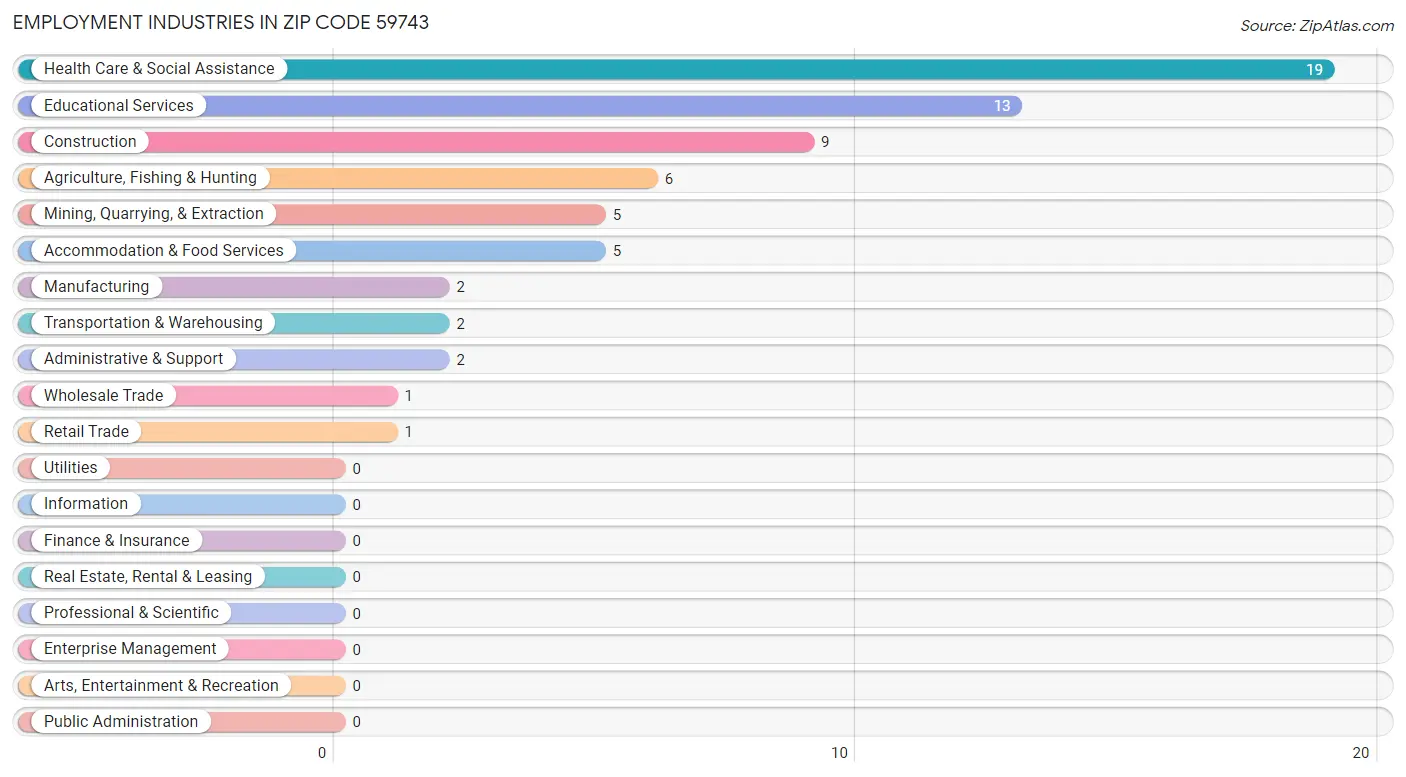Select Transportation & Warehousing label
Viewport: 1406px width, 777px height.
153,323
